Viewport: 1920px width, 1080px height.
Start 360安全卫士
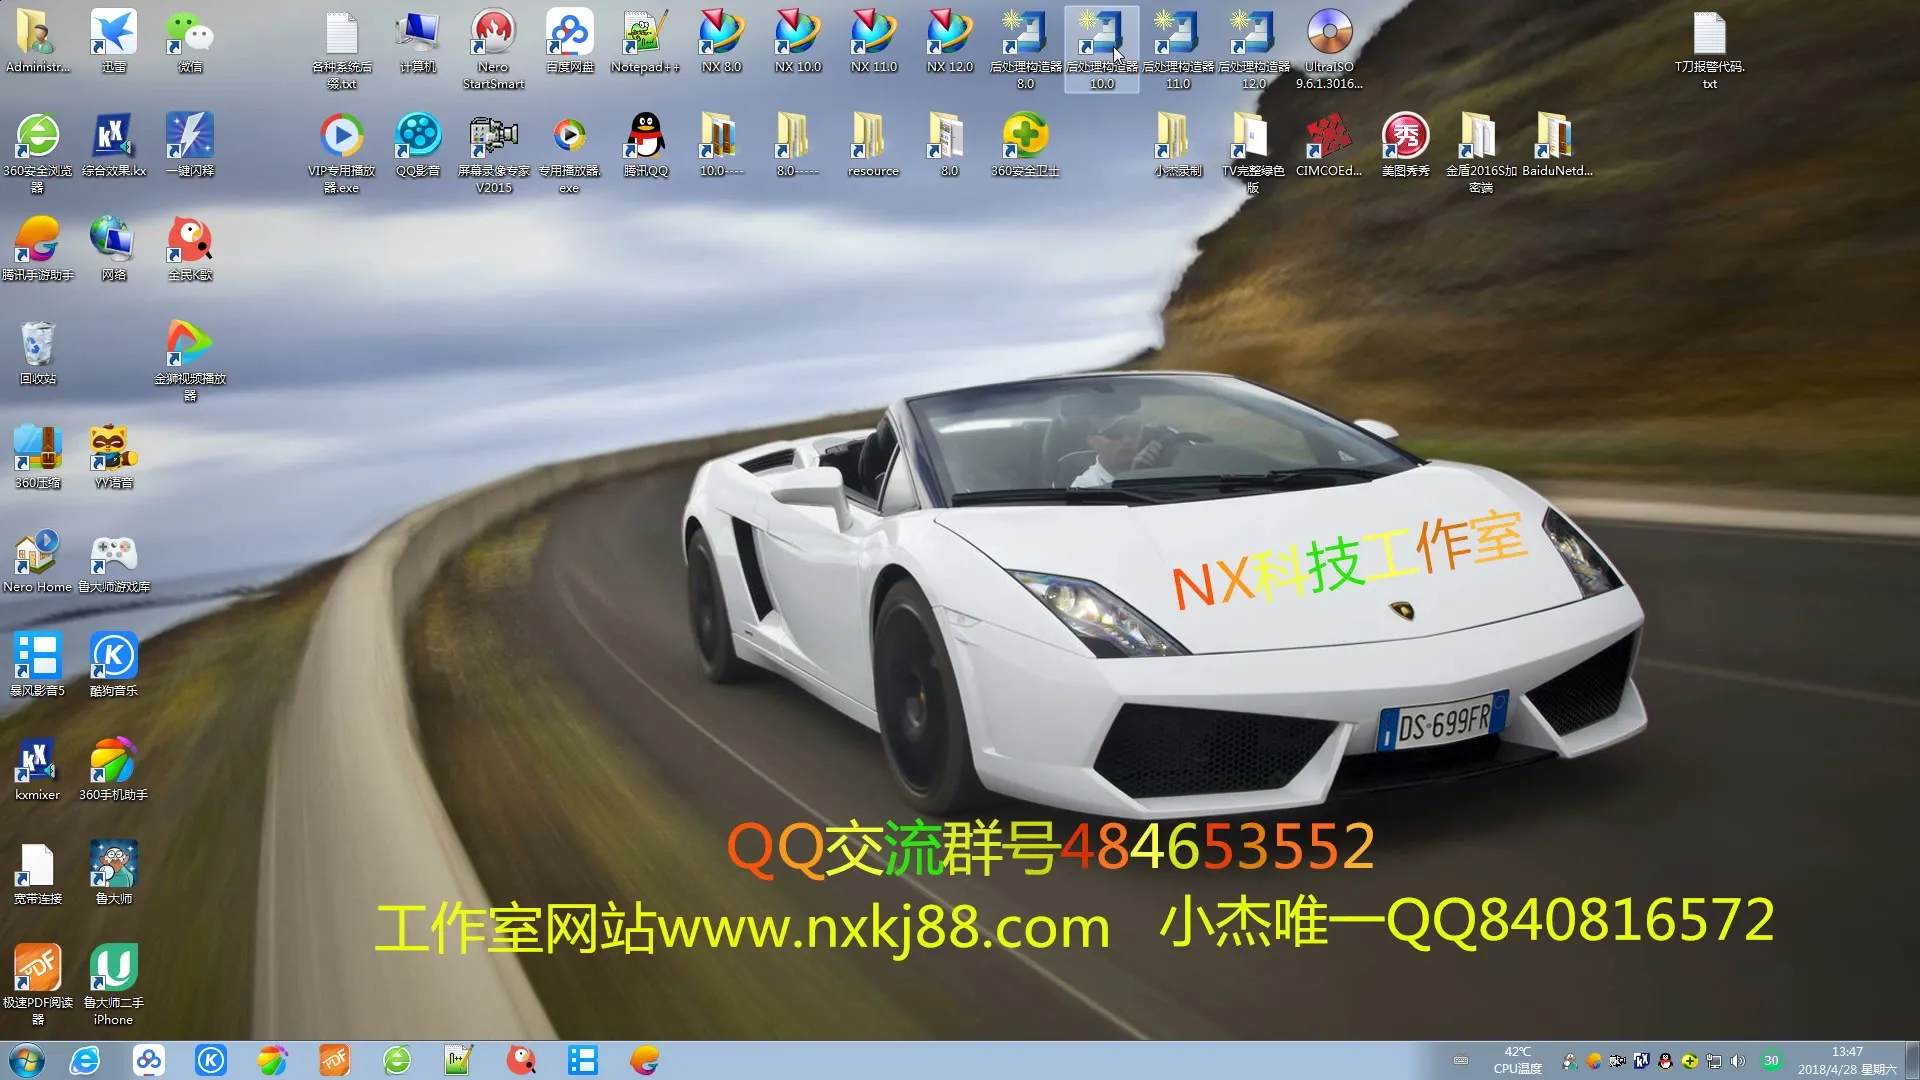pyautogui.click(x=1024, y=140)
